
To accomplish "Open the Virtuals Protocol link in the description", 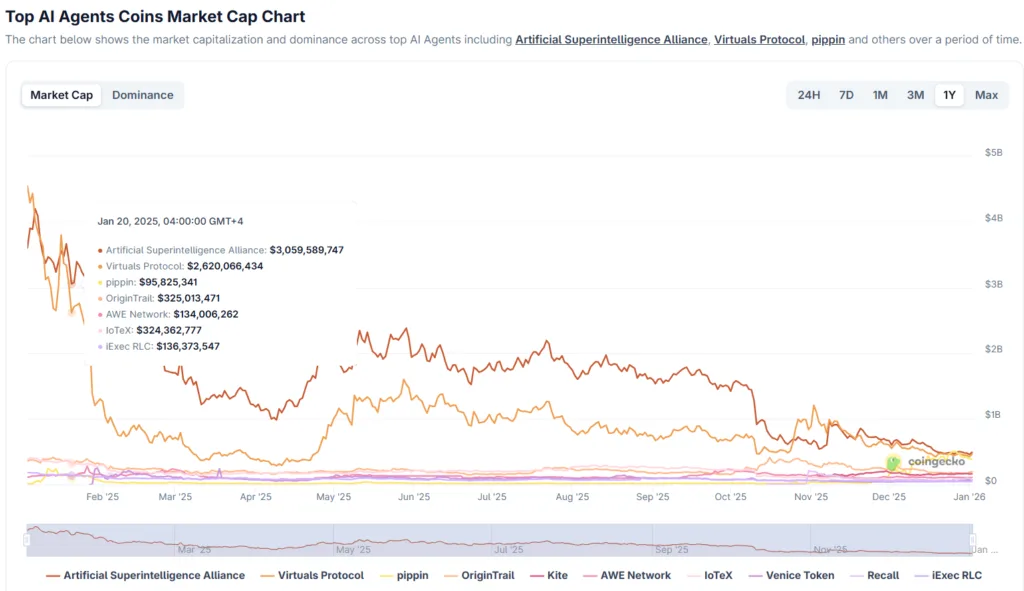I will pos(760,40).
